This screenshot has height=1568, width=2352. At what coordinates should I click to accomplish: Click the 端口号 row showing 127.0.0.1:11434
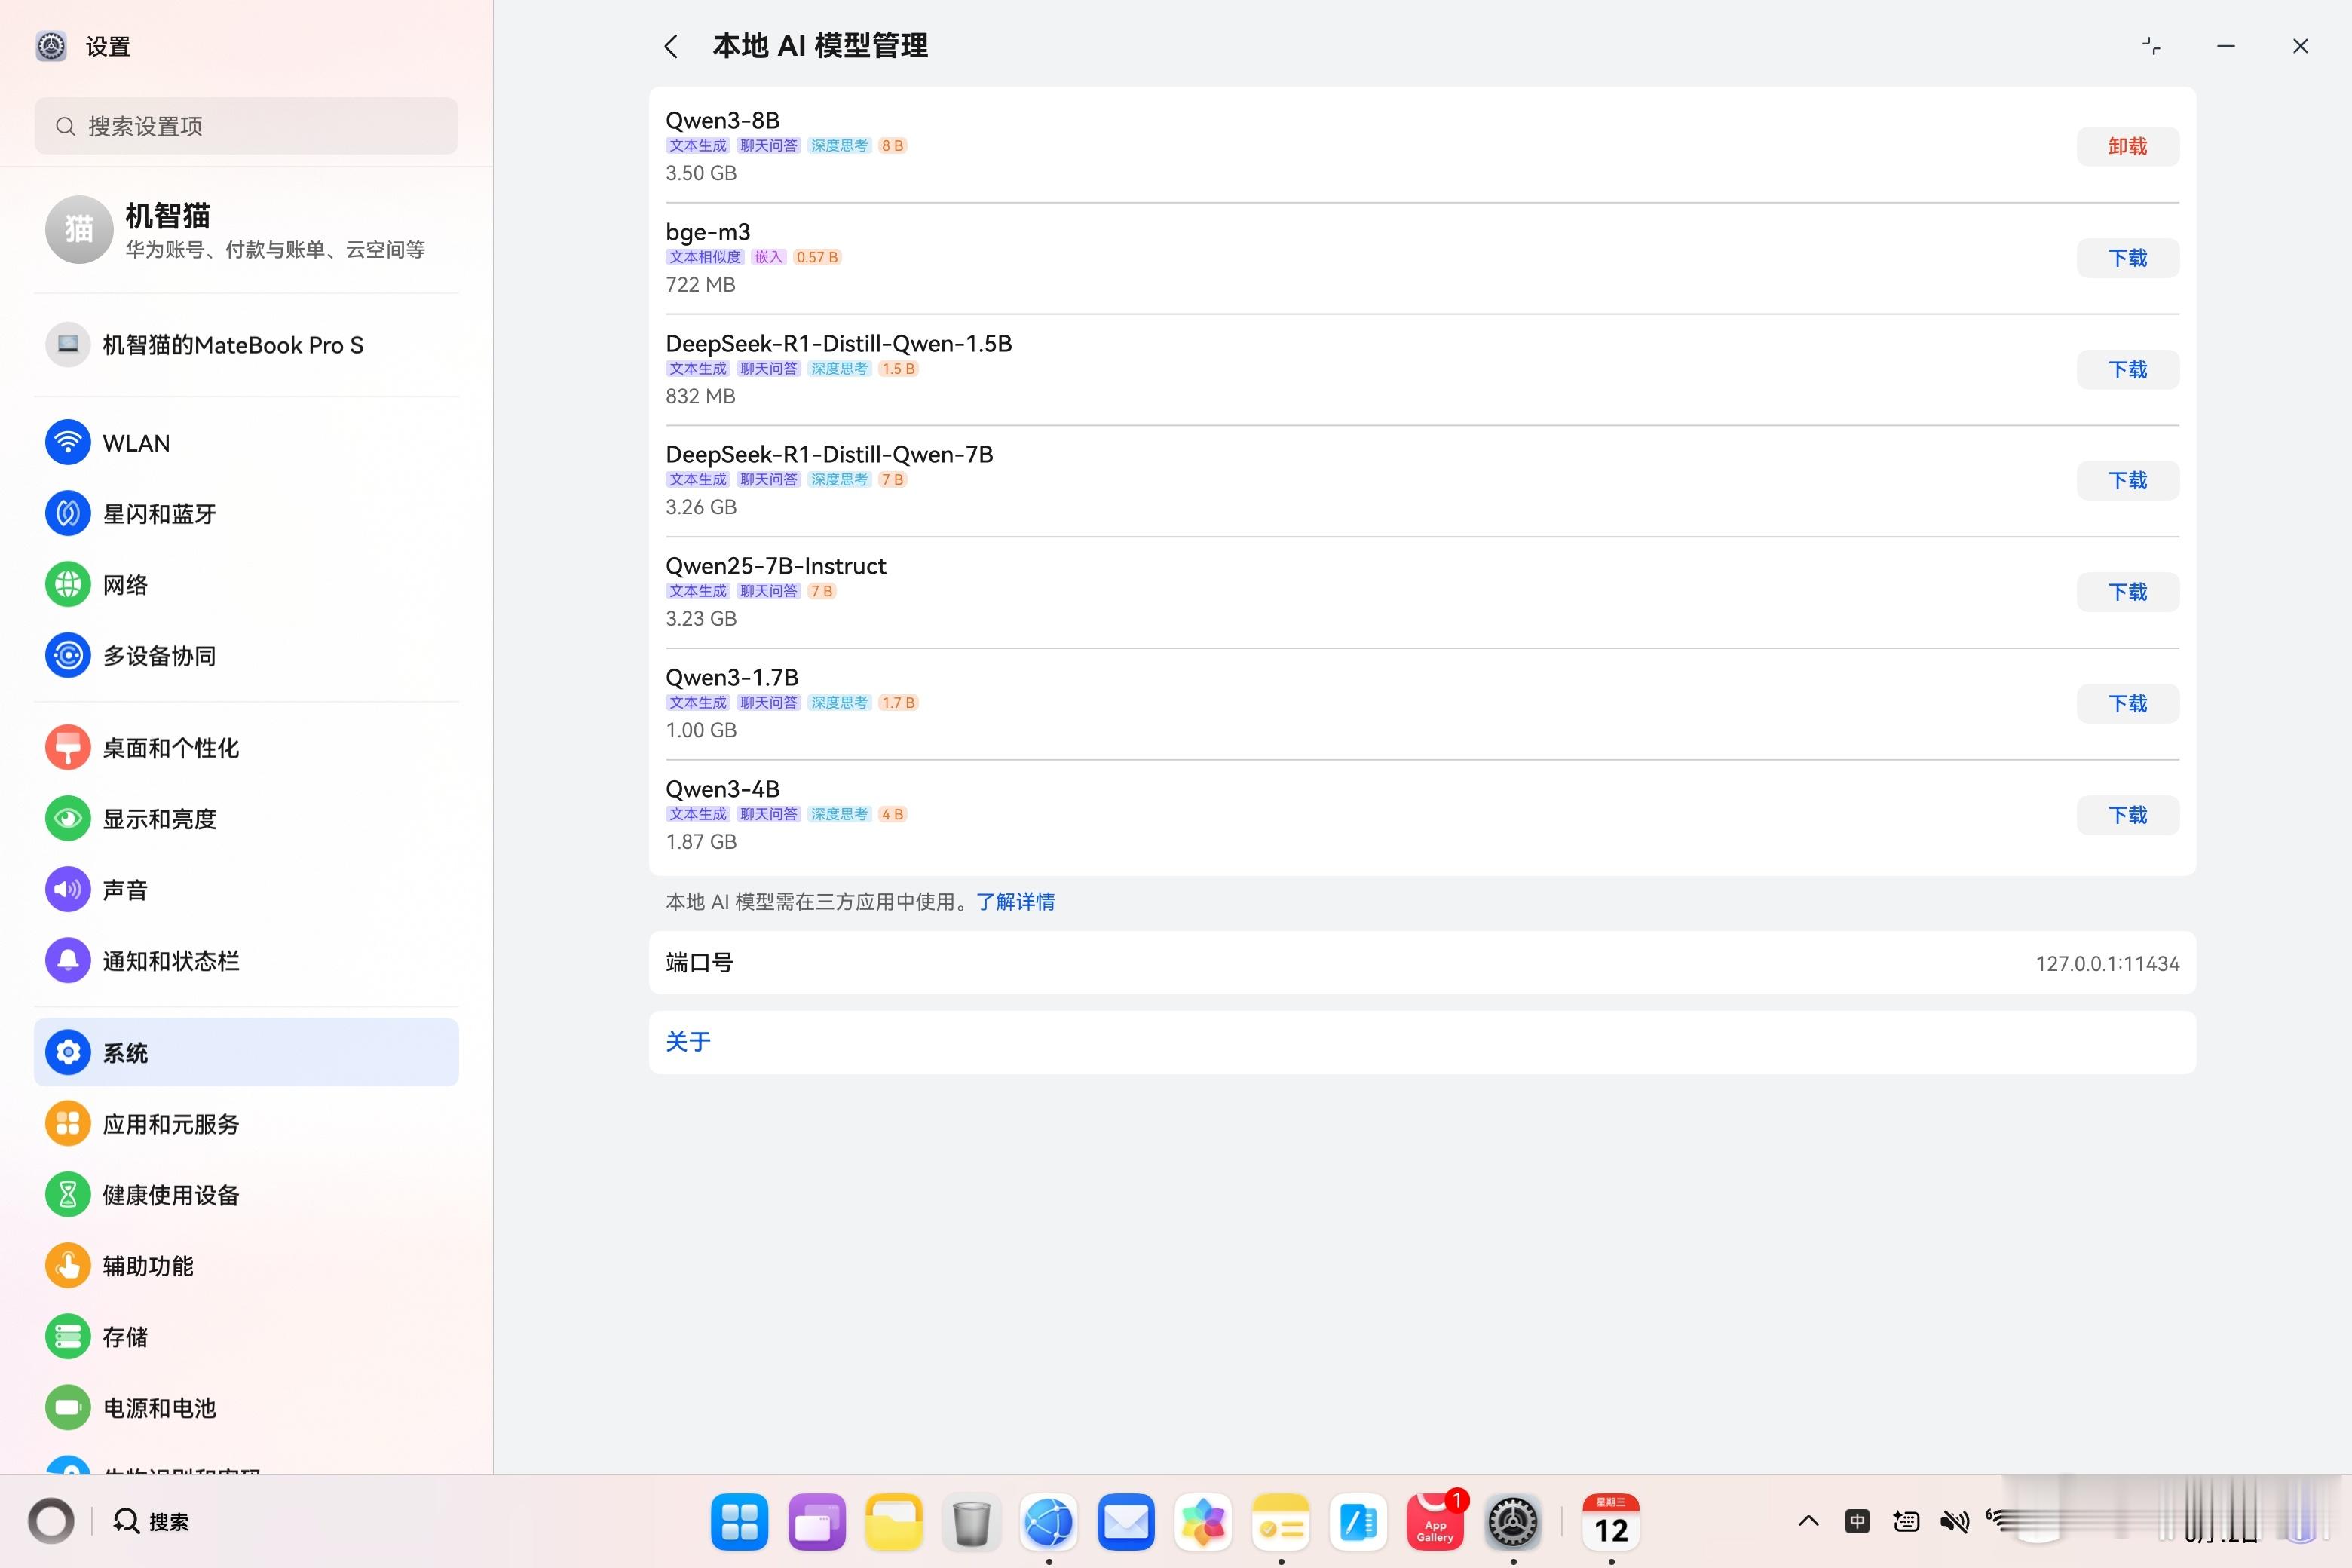[x=1422, y=963]
